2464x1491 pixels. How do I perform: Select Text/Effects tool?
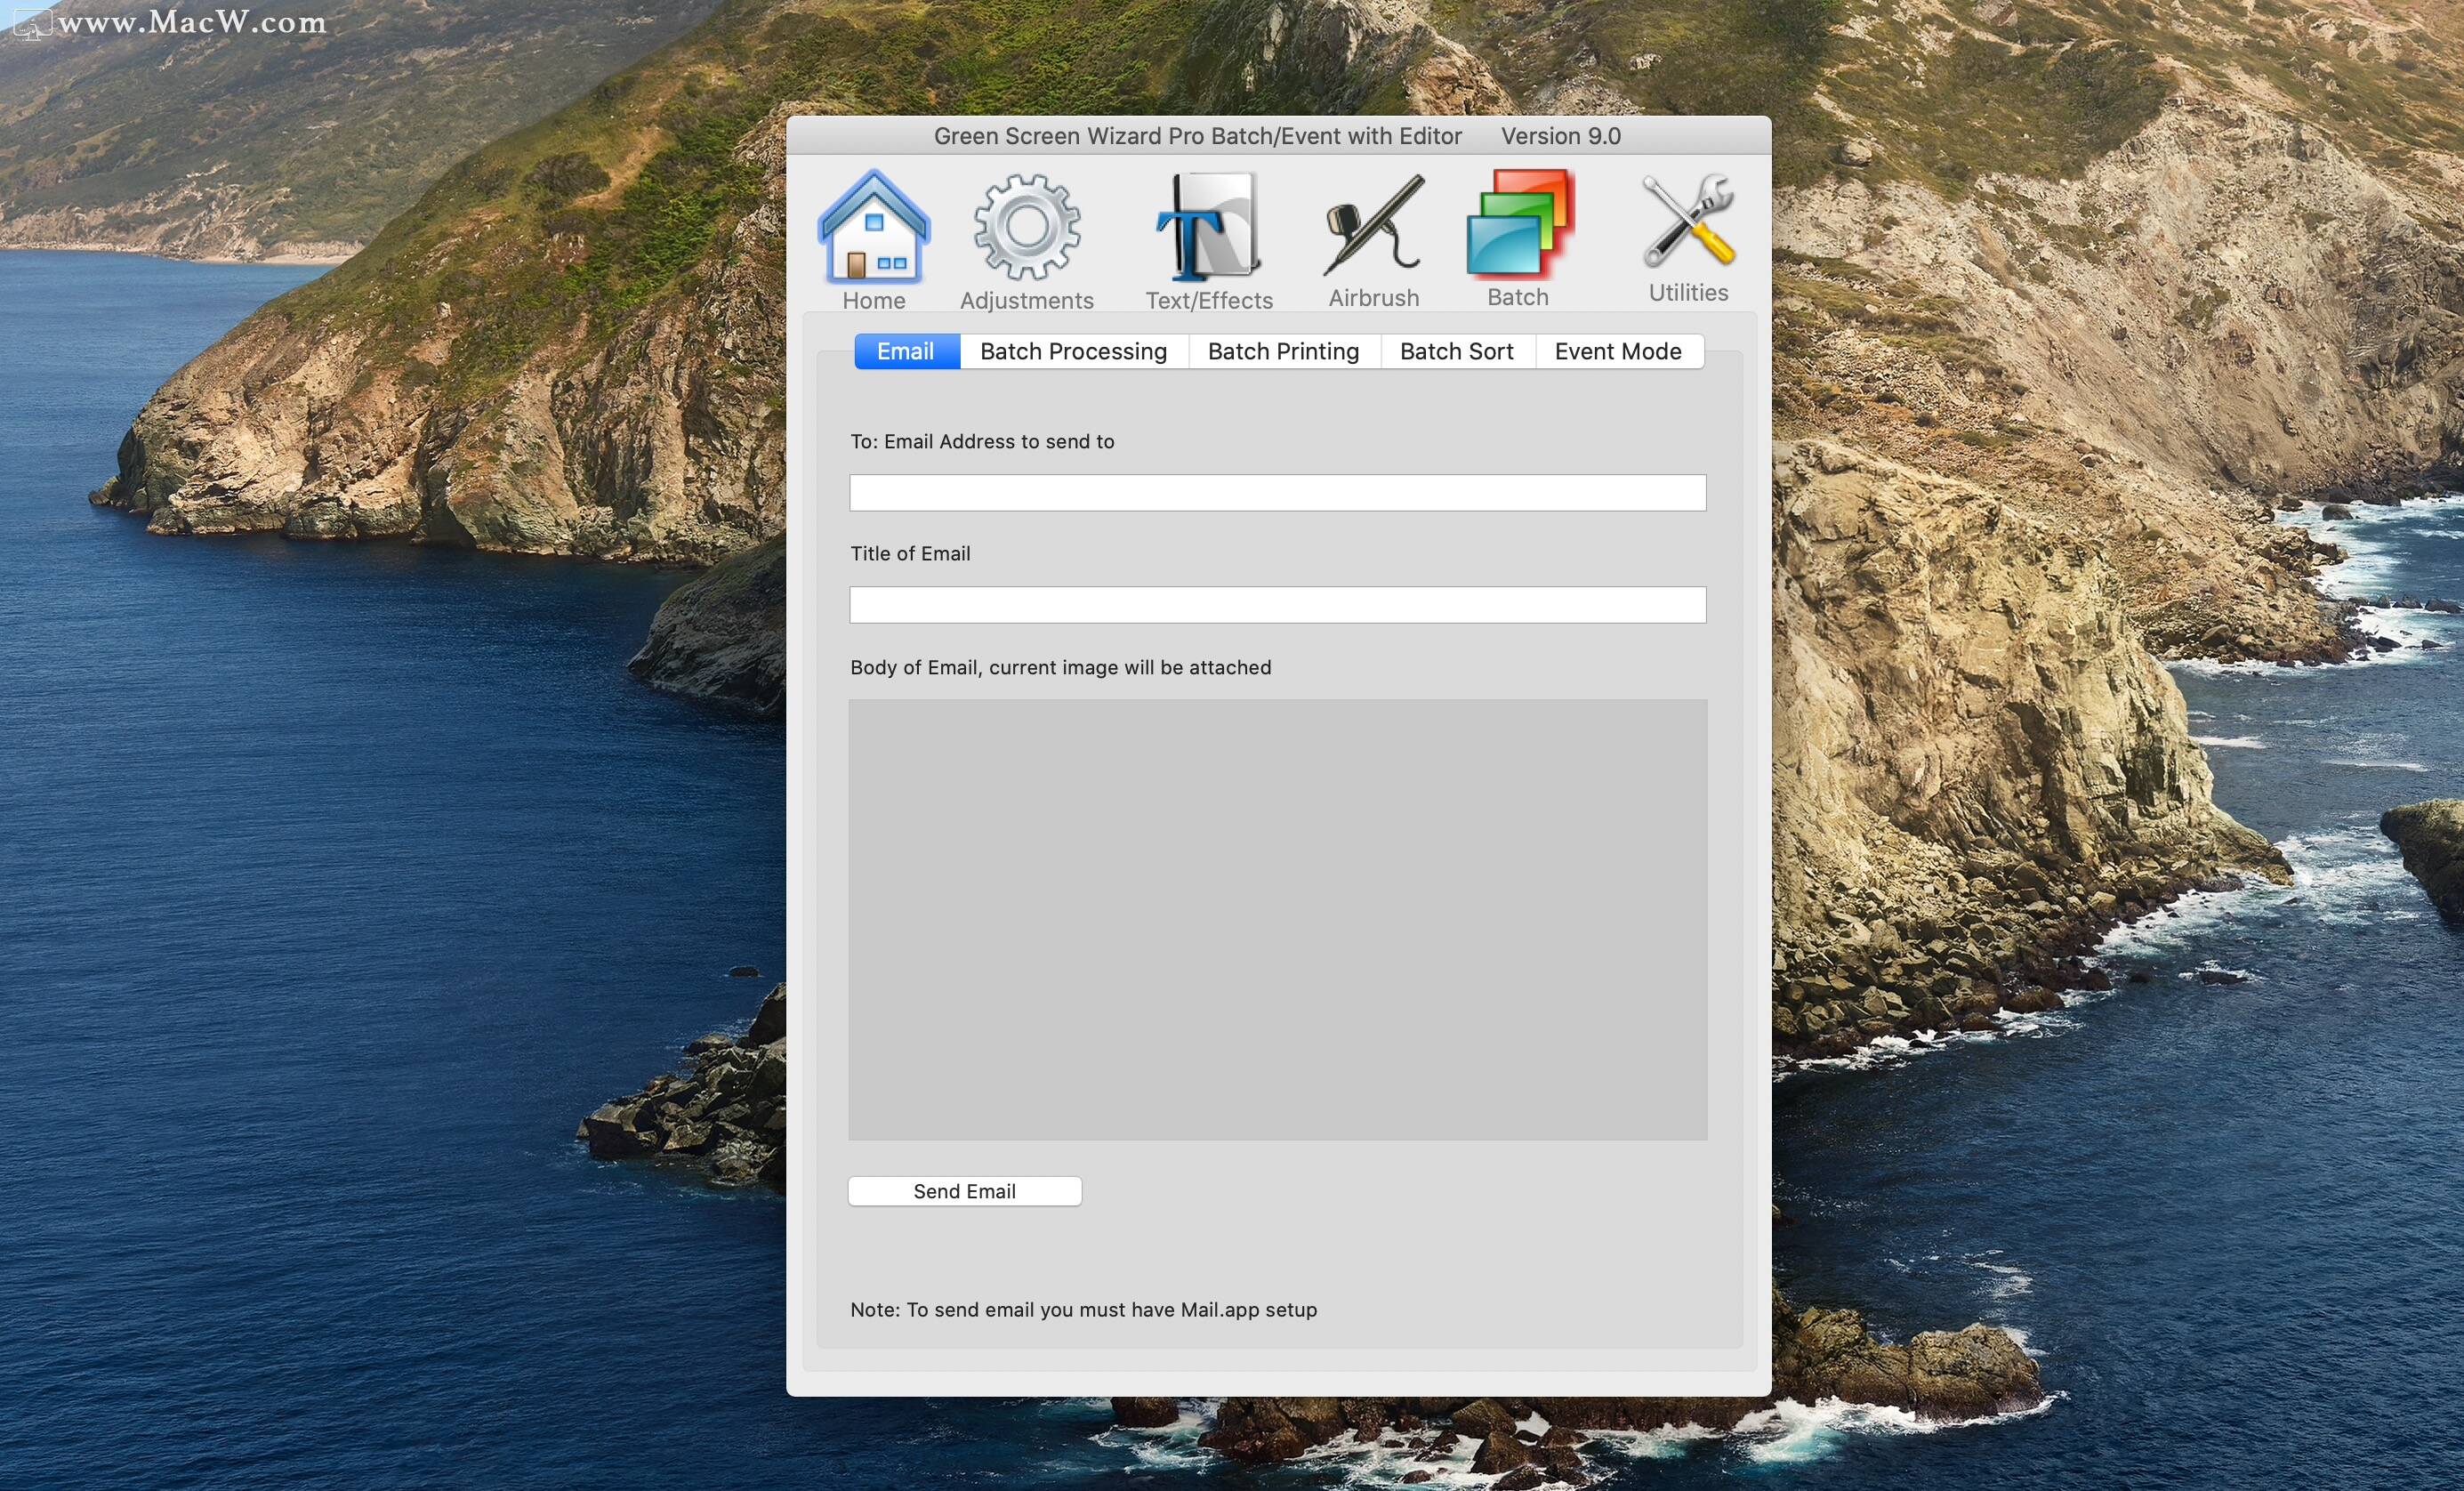coord(1207,238)
